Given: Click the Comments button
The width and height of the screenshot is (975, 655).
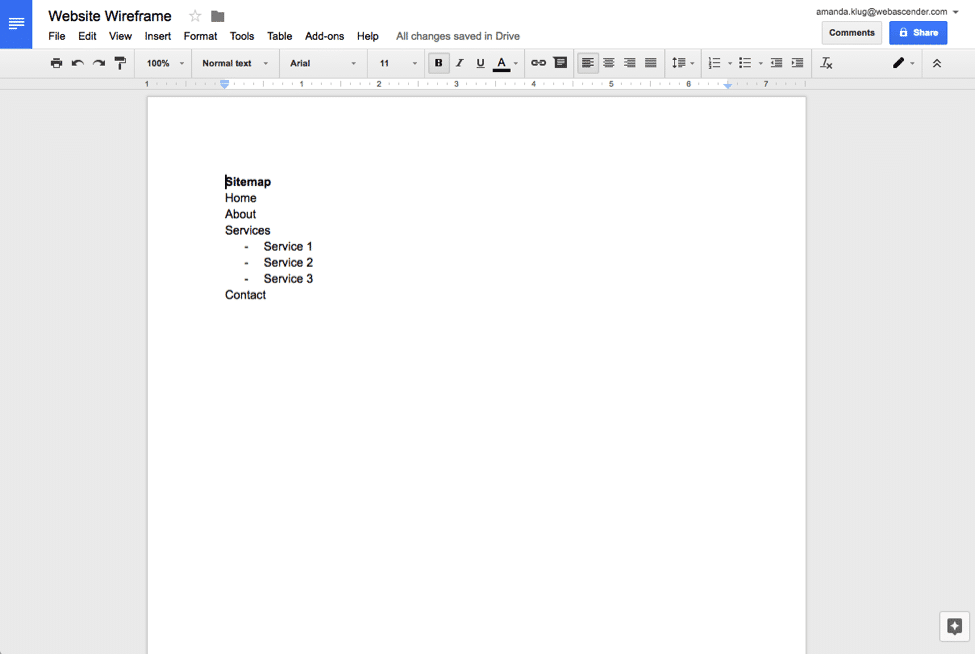Looking at the screenshot, I should 851,32.
